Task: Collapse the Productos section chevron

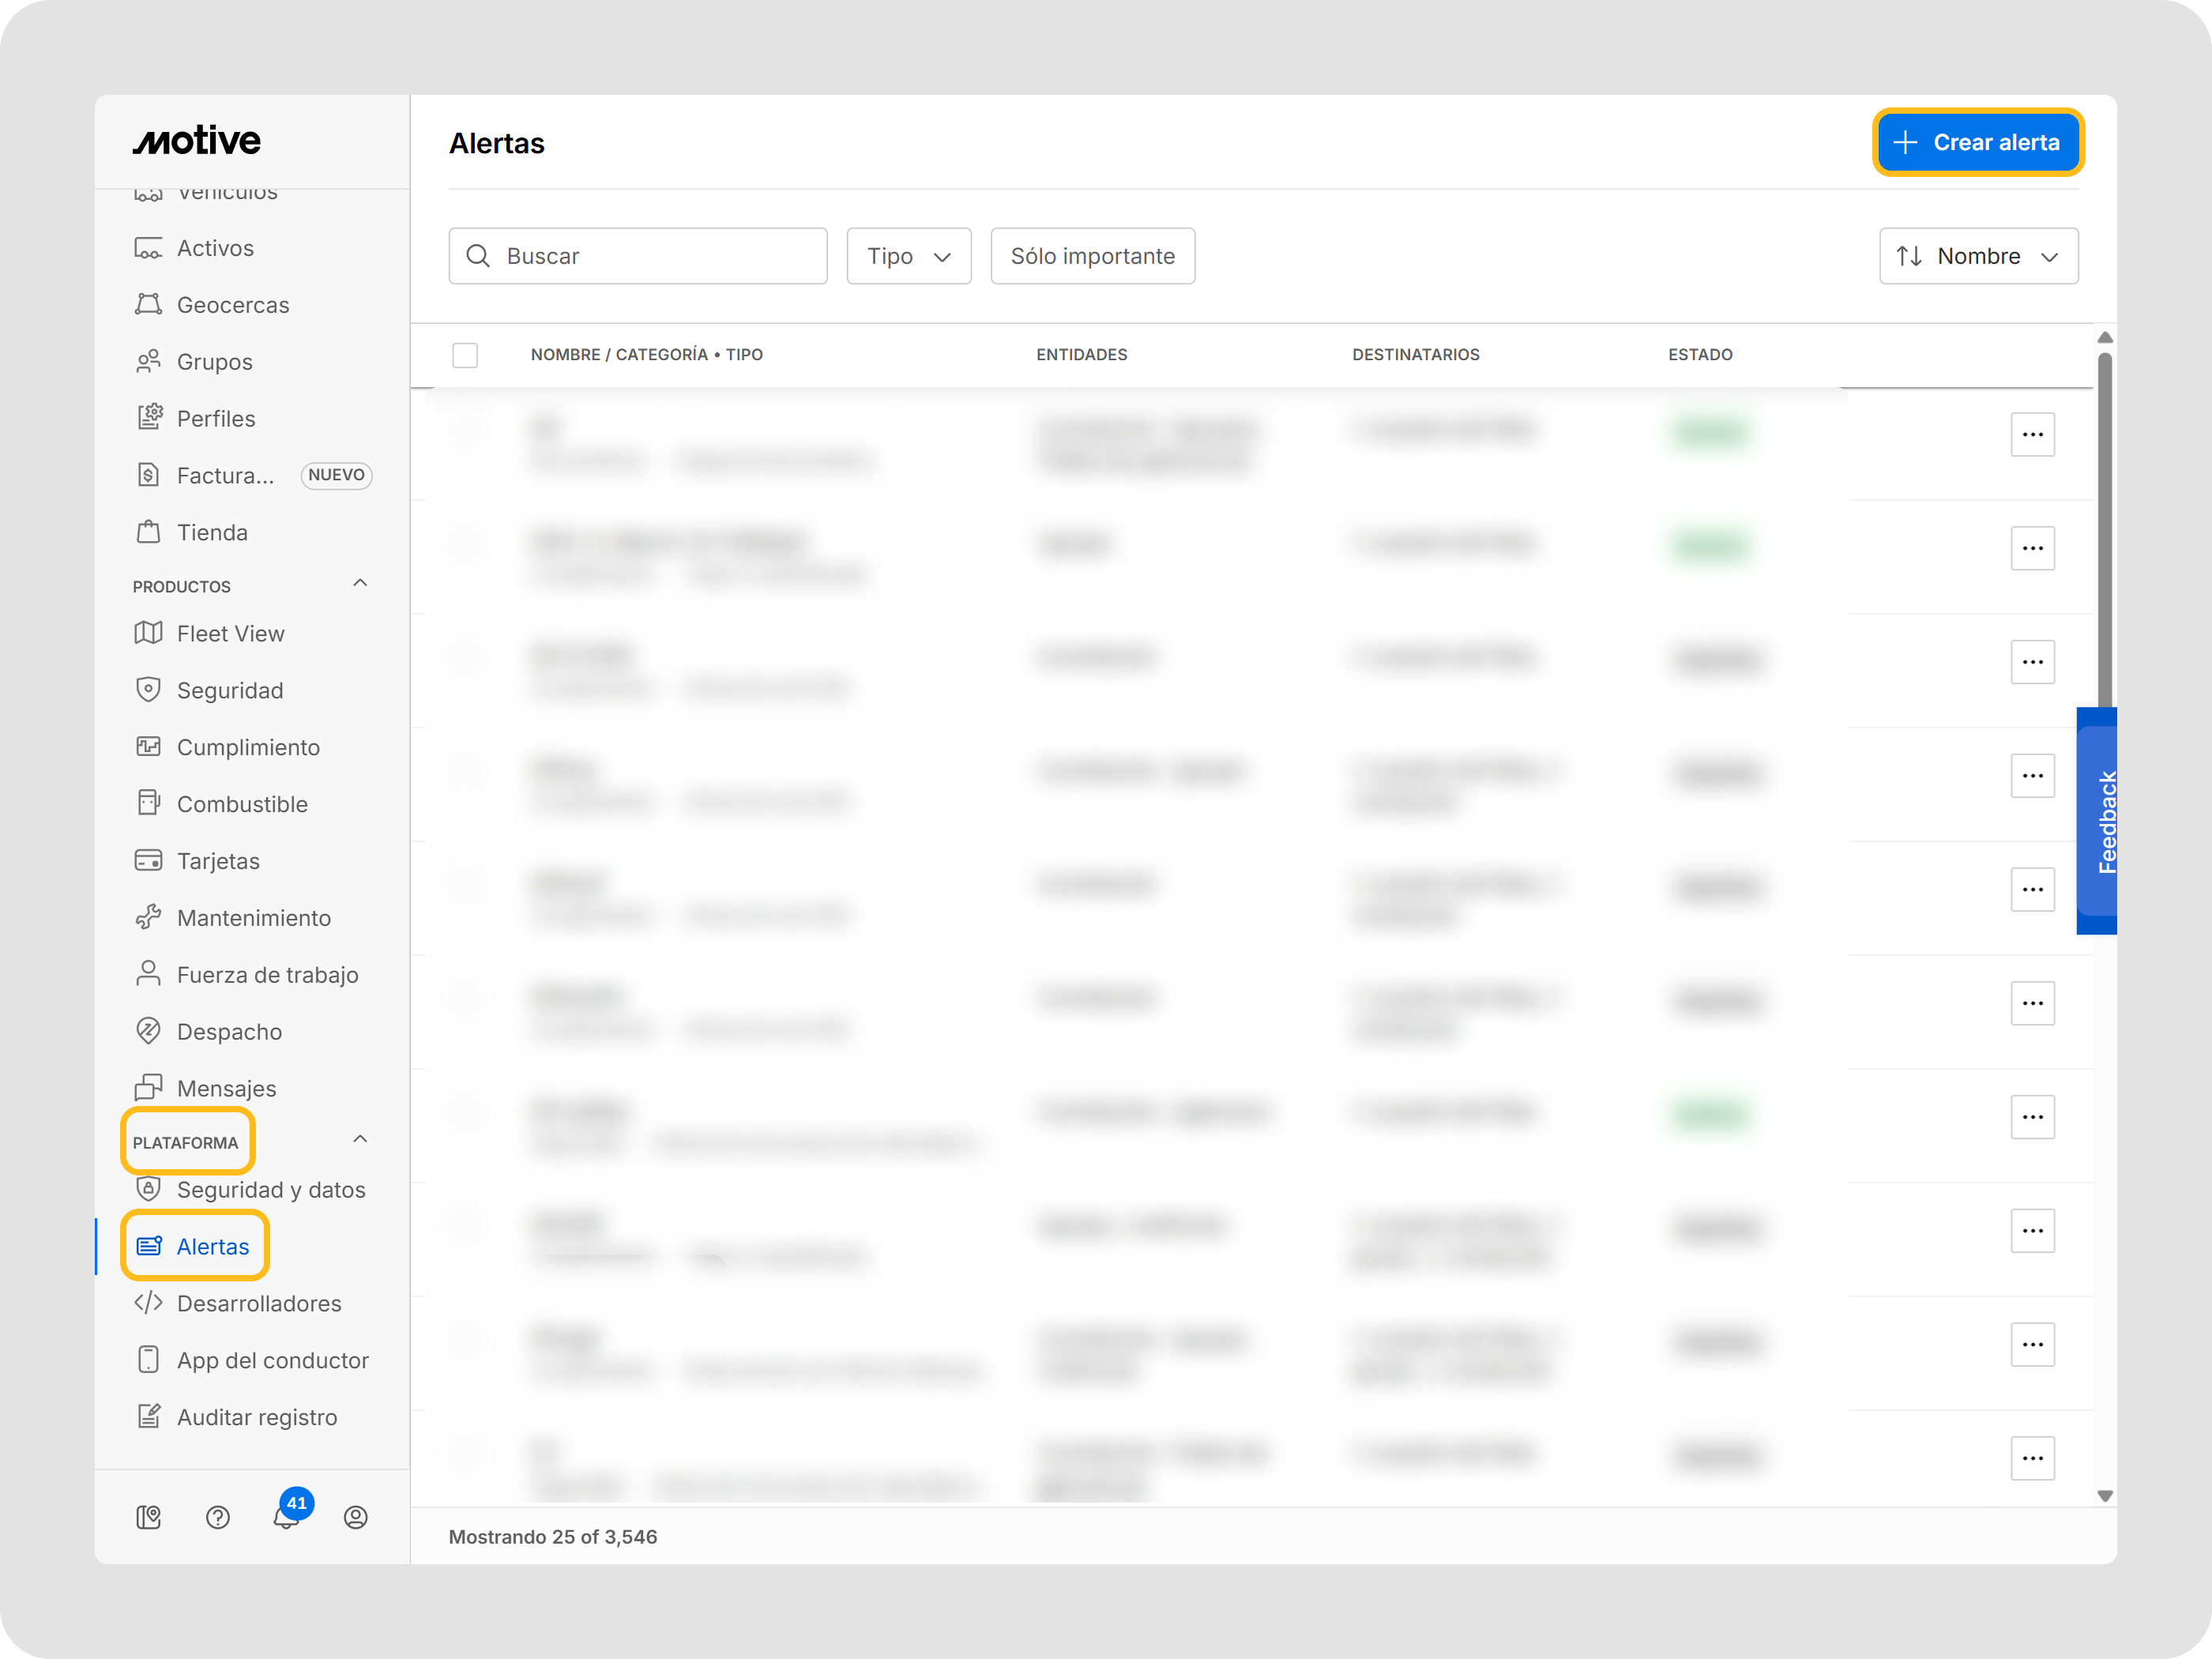Action: [x=360, y=583]
